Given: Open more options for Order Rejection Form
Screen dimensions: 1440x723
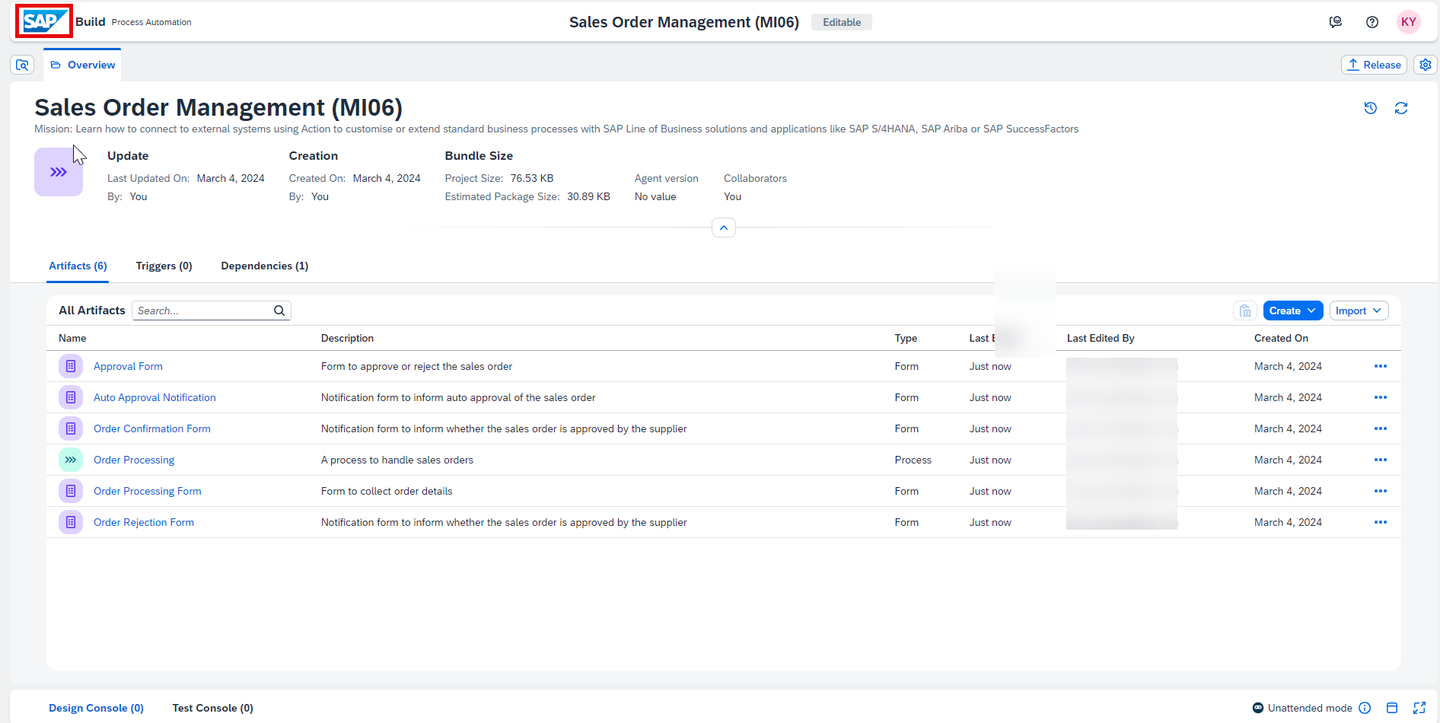Looking at the screenshot, I should pyautogui.click(x=1381, y=522).
